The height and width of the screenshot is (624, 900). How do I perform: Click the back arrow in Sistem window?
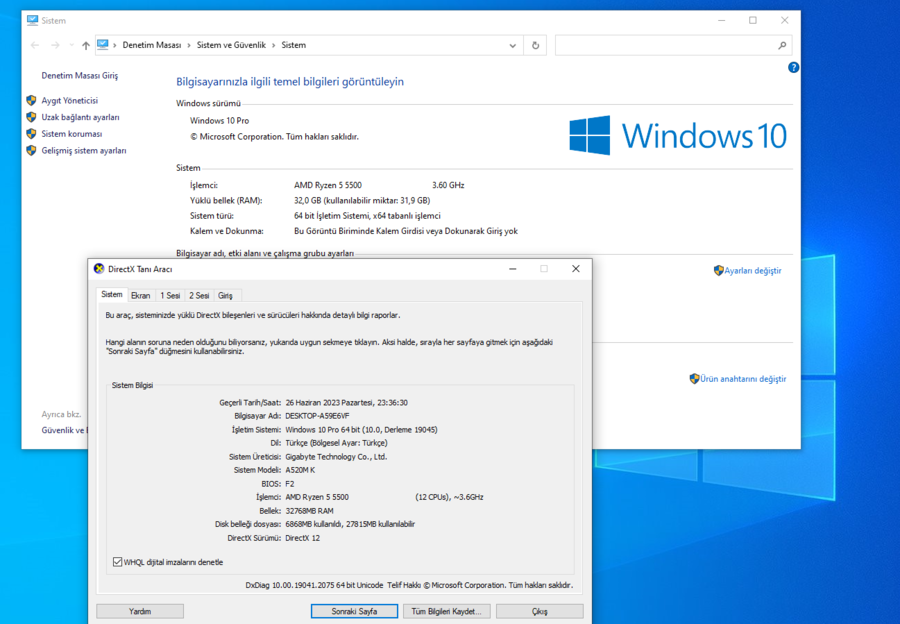(35, 45)
